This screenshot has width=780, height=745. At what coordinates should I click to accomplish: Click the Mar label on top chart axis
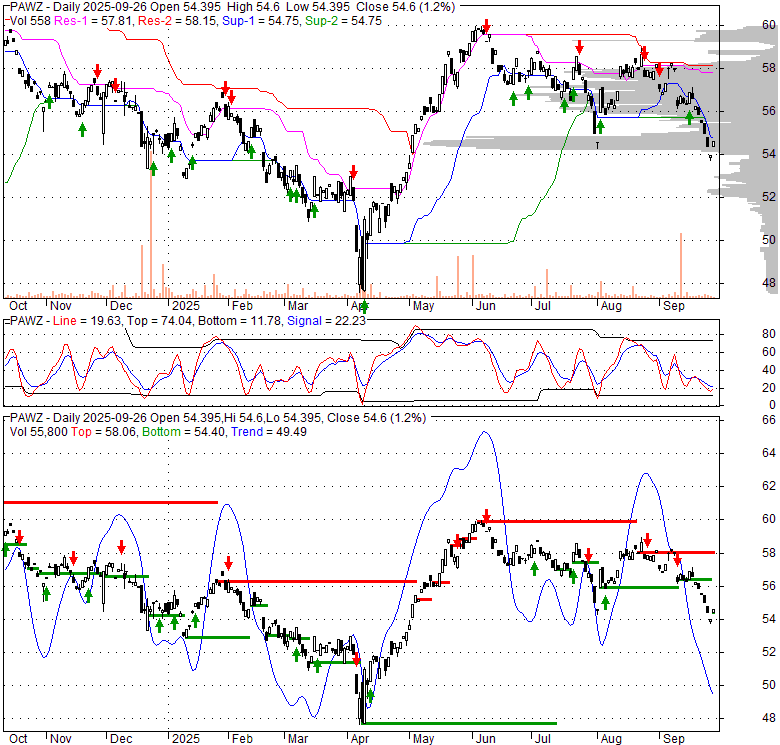point(298,306)
